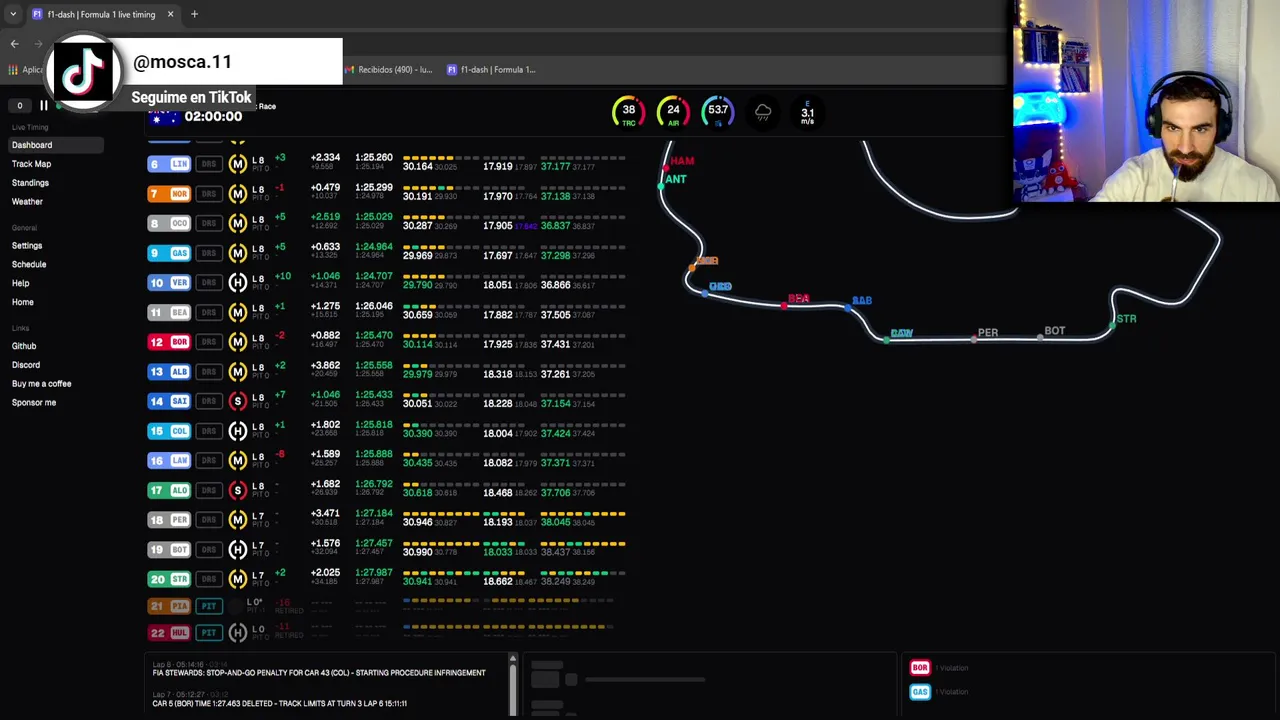Click the rain cloud weather icon
The height and width of the screenshot is (720, 1280).
tap(763, 113)
